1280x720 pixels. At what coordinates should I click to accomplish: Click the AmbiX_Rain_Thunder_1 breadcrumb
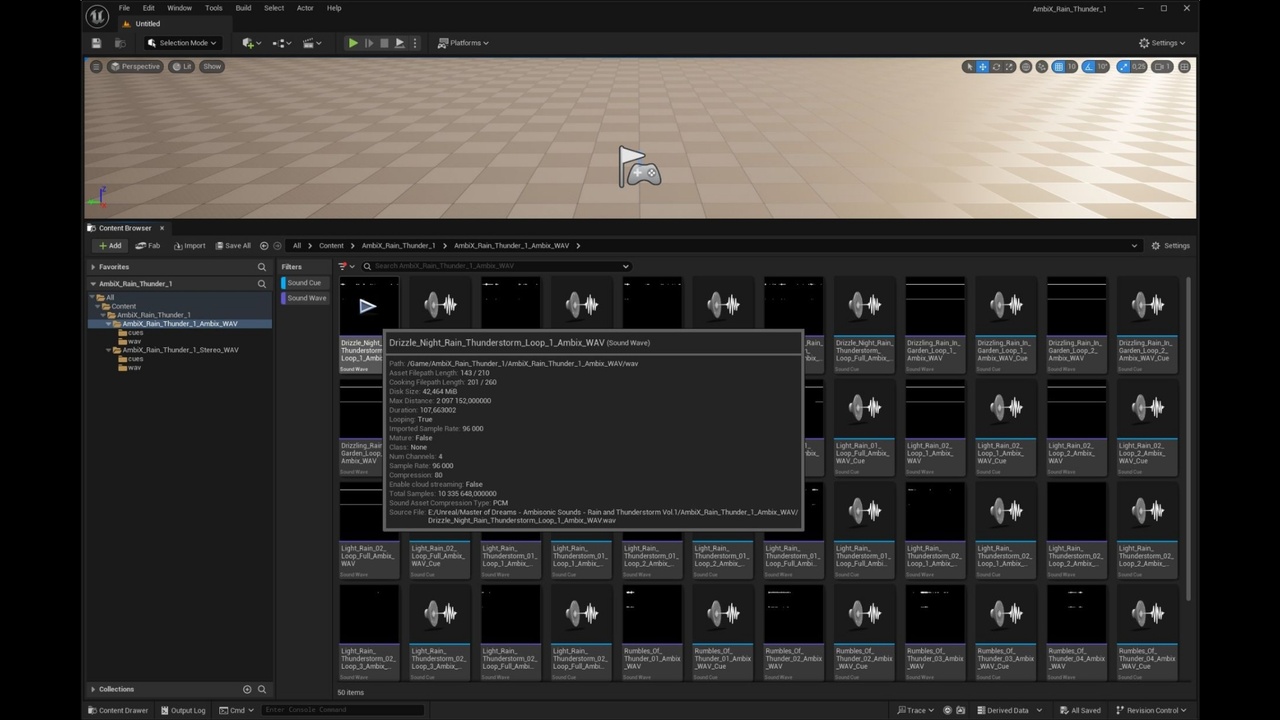398,245
